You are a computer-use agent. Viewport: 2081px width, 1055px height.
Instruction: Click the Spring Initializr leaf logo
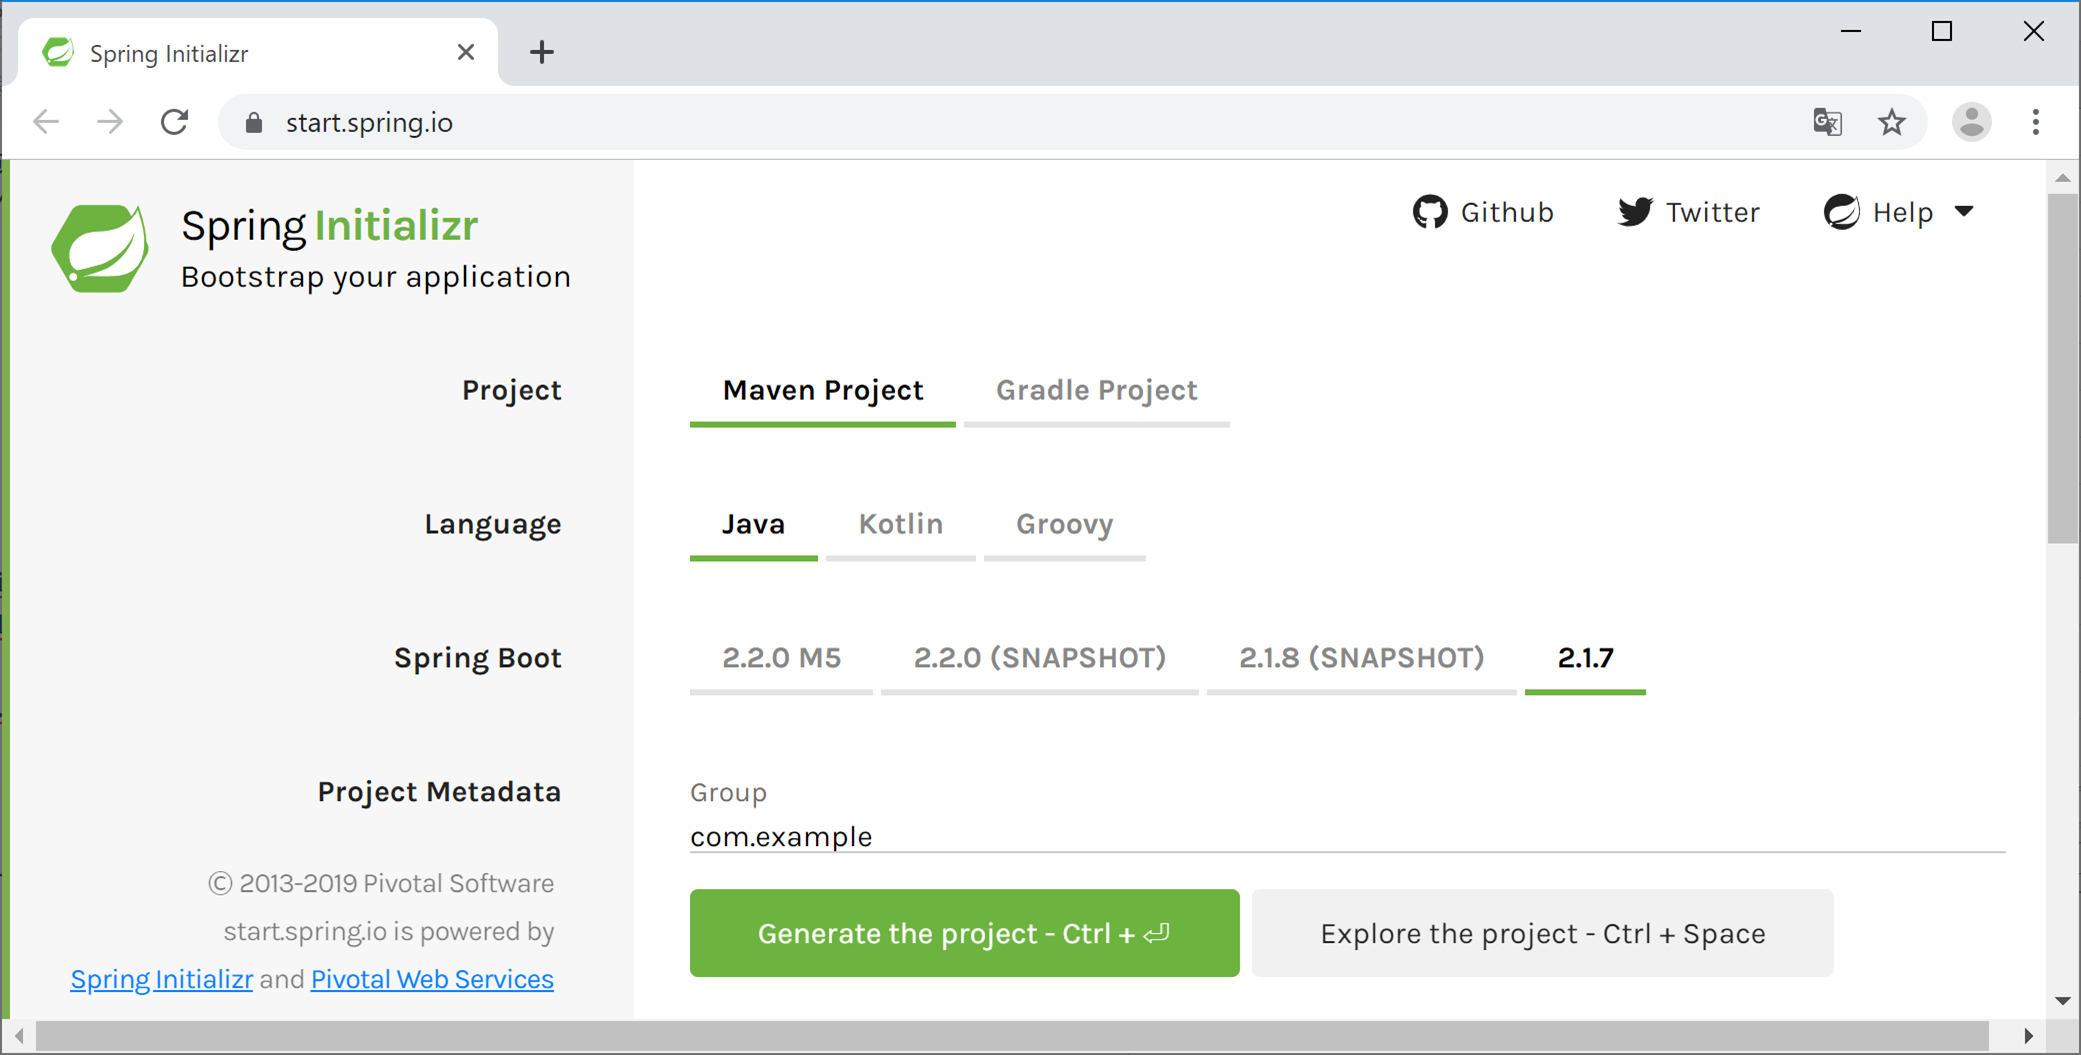(x=99, y=248)
